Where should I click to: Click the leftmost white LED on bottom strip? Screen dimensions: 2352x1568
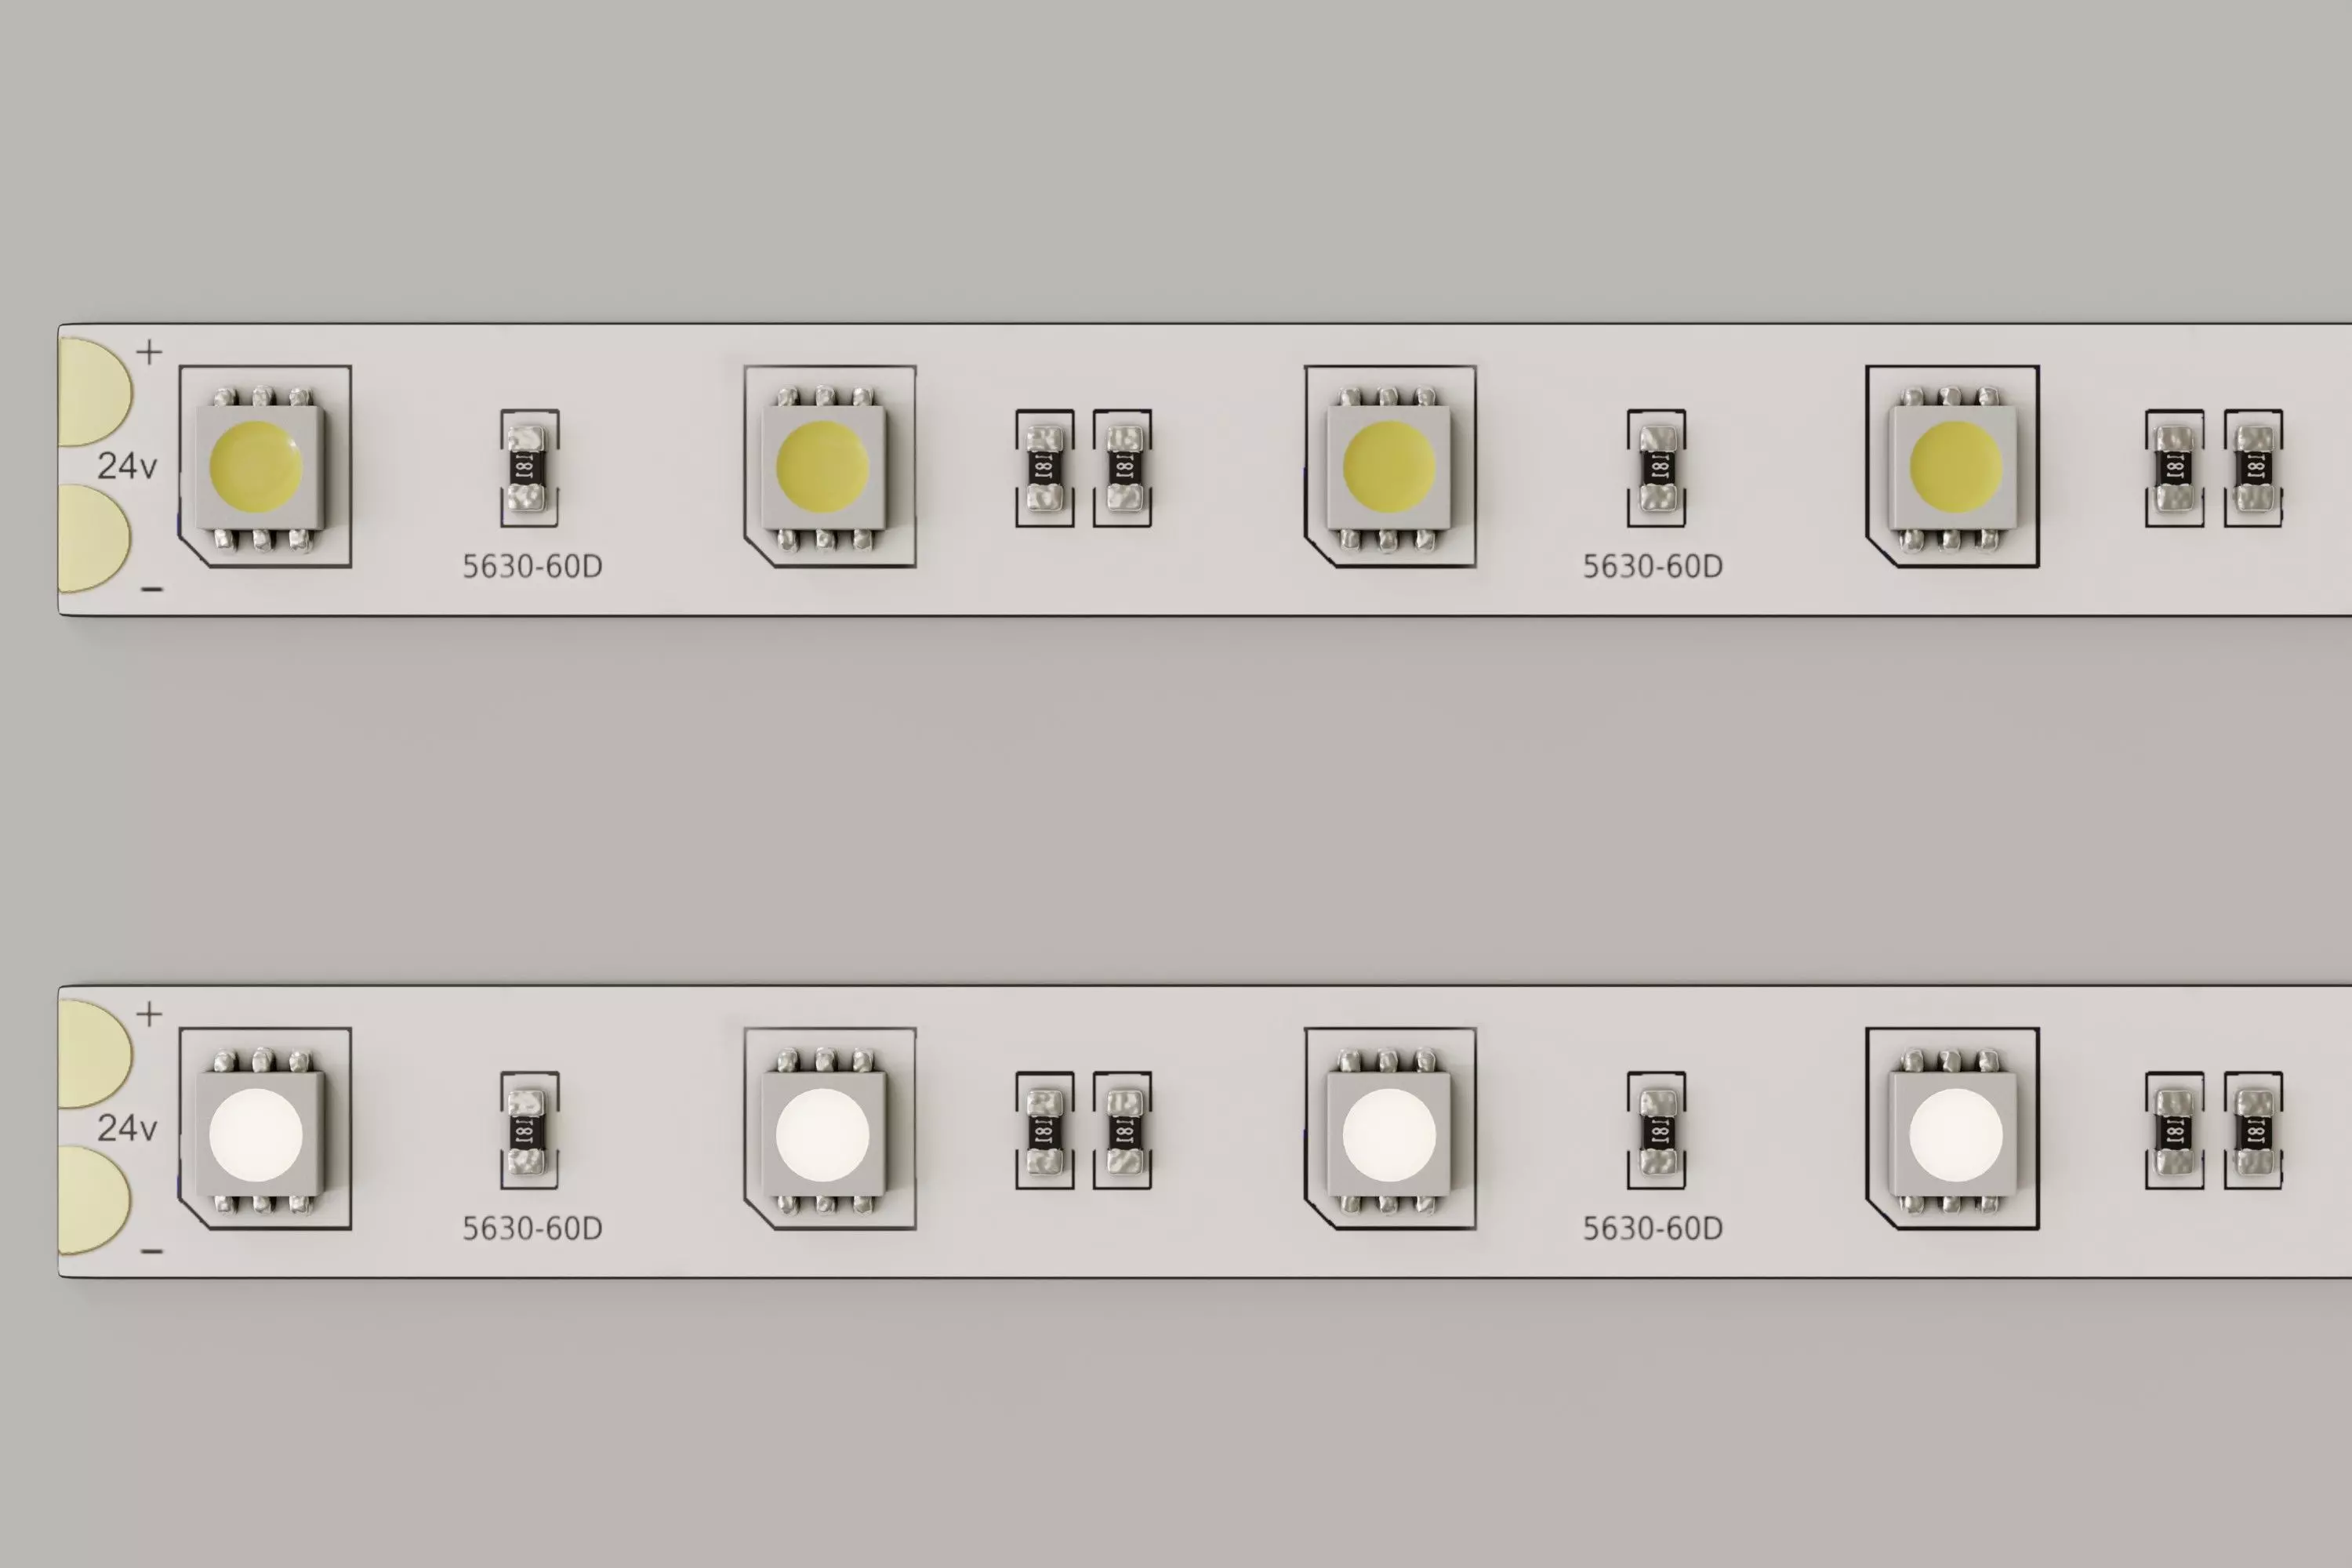(x=260, y=1132)
